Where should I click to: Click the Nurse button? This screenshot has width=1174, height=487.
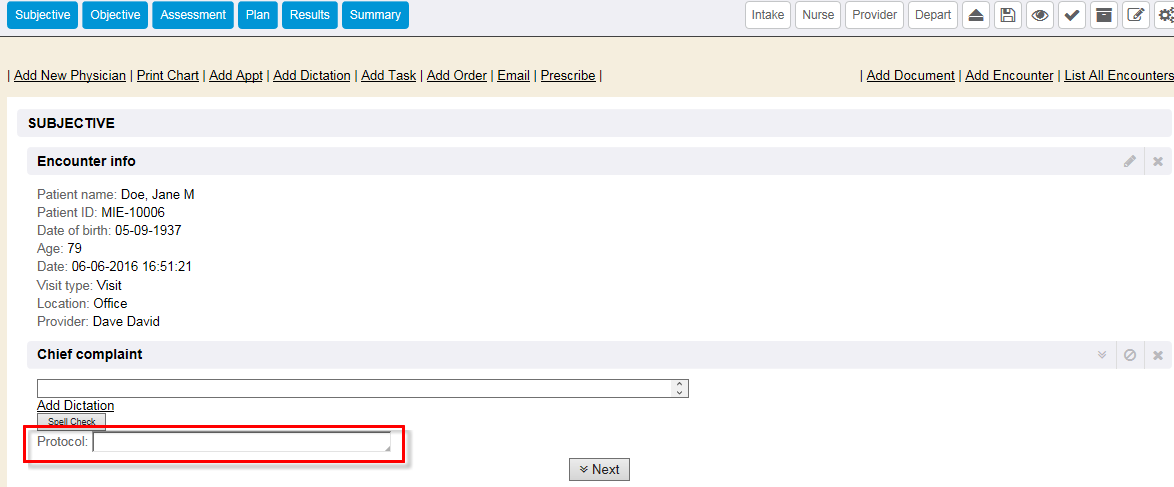(x=818, y=15)
